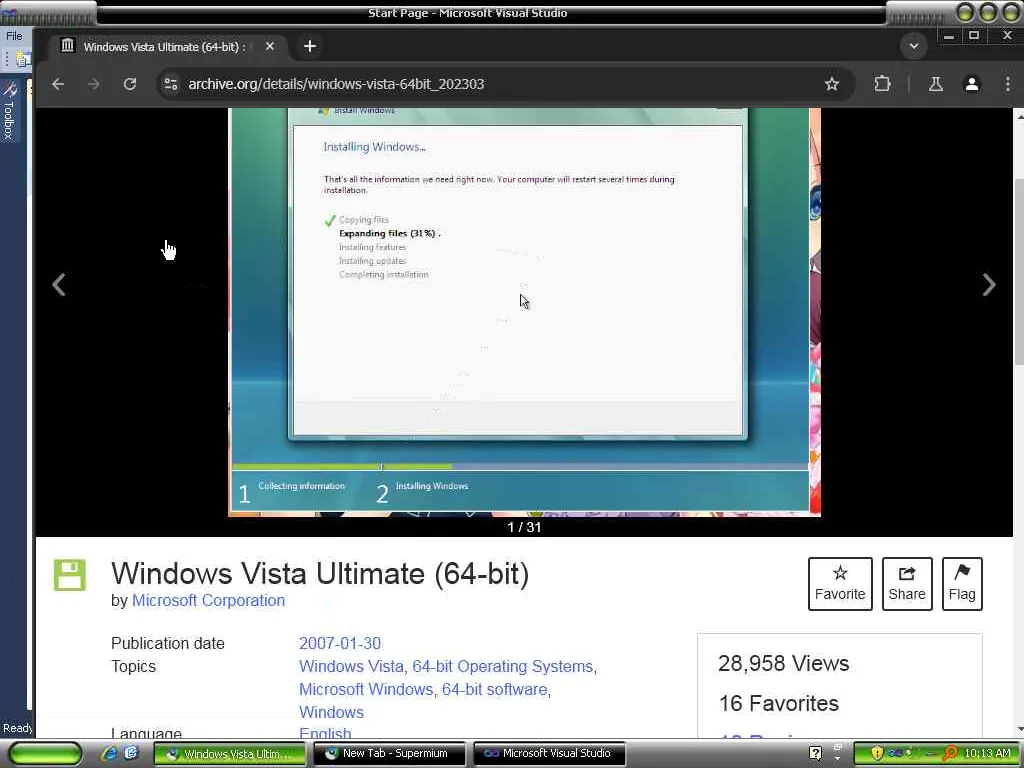This screenshot has height=768, width=1024.
Task: Launch Internet Explorer from quick launch
Action: (109, 754)
